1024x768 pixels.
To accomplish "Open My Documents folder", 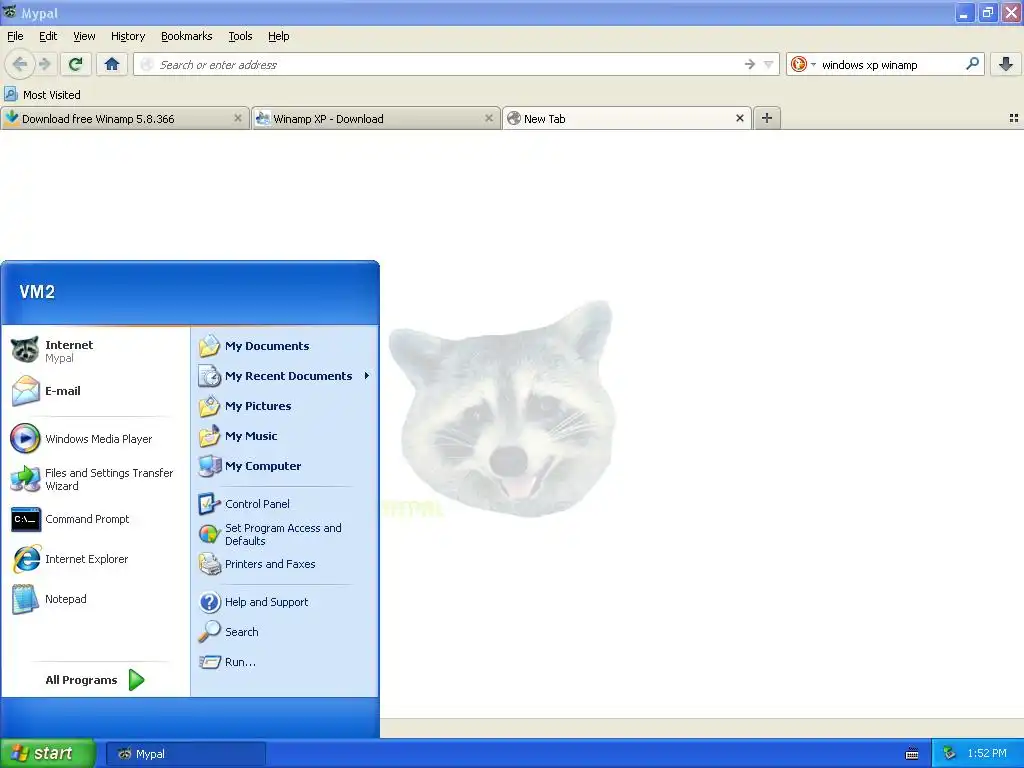I will [x=284, y=345].
